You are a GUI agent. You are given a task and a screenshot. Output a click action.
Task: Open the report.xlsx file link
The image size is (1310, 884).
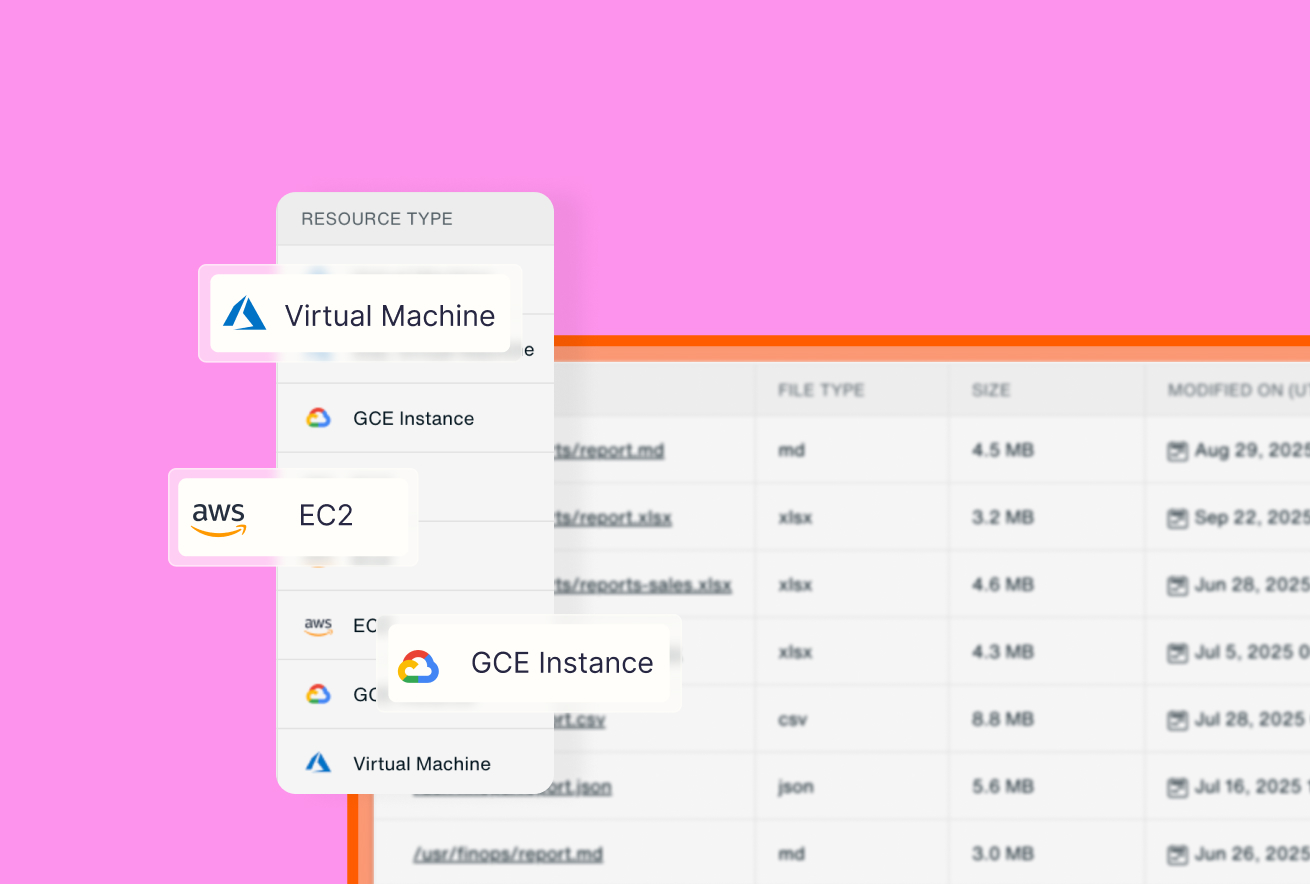point(613,518)
